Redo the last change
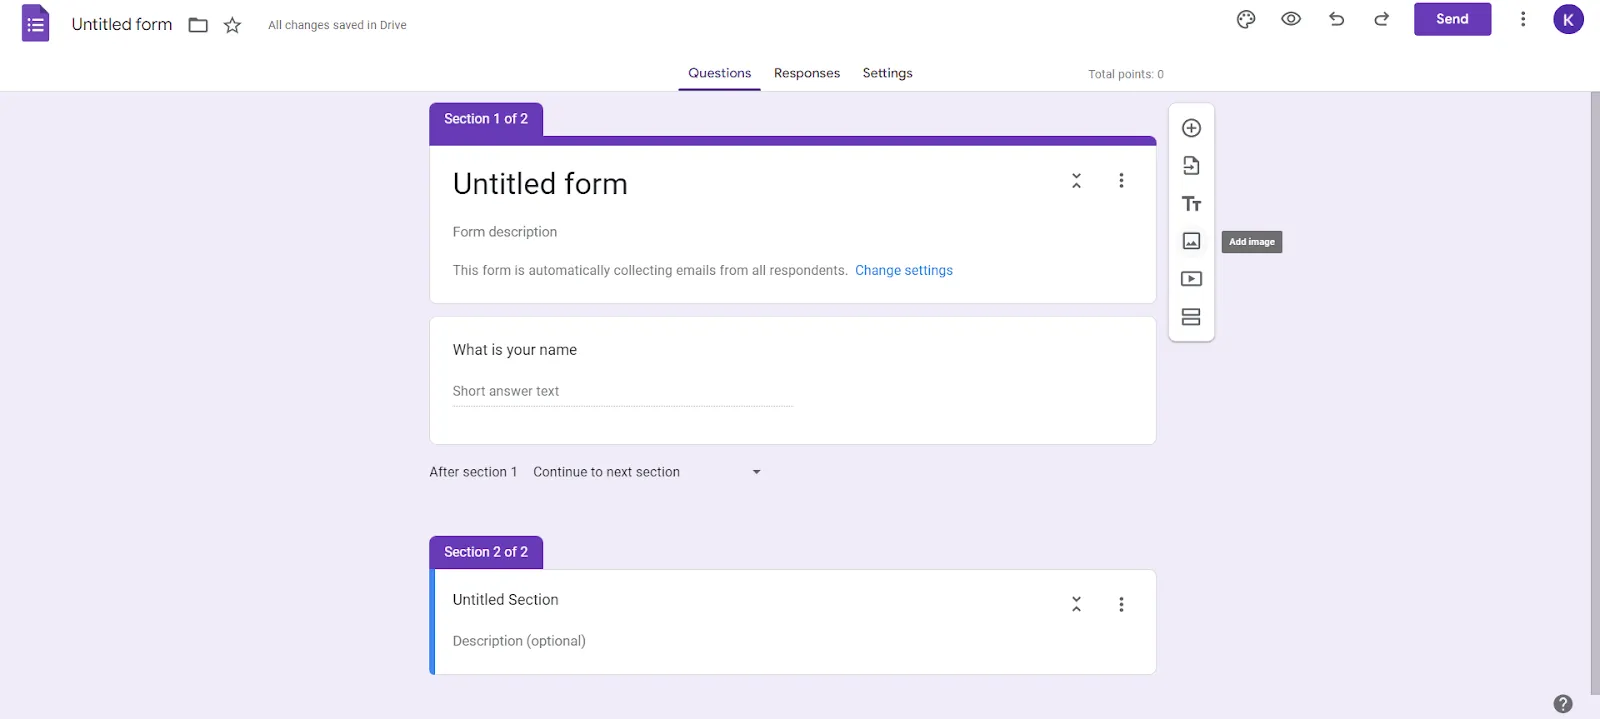 click(1381, 19)
